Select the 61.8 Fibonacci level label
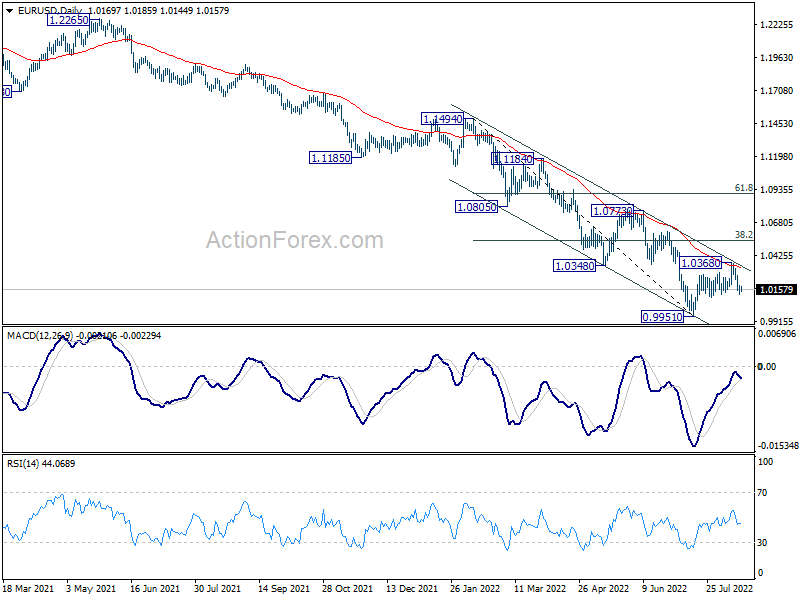This screenshot has width=800, height=600. pyautogui.click(x=742, y=187)
